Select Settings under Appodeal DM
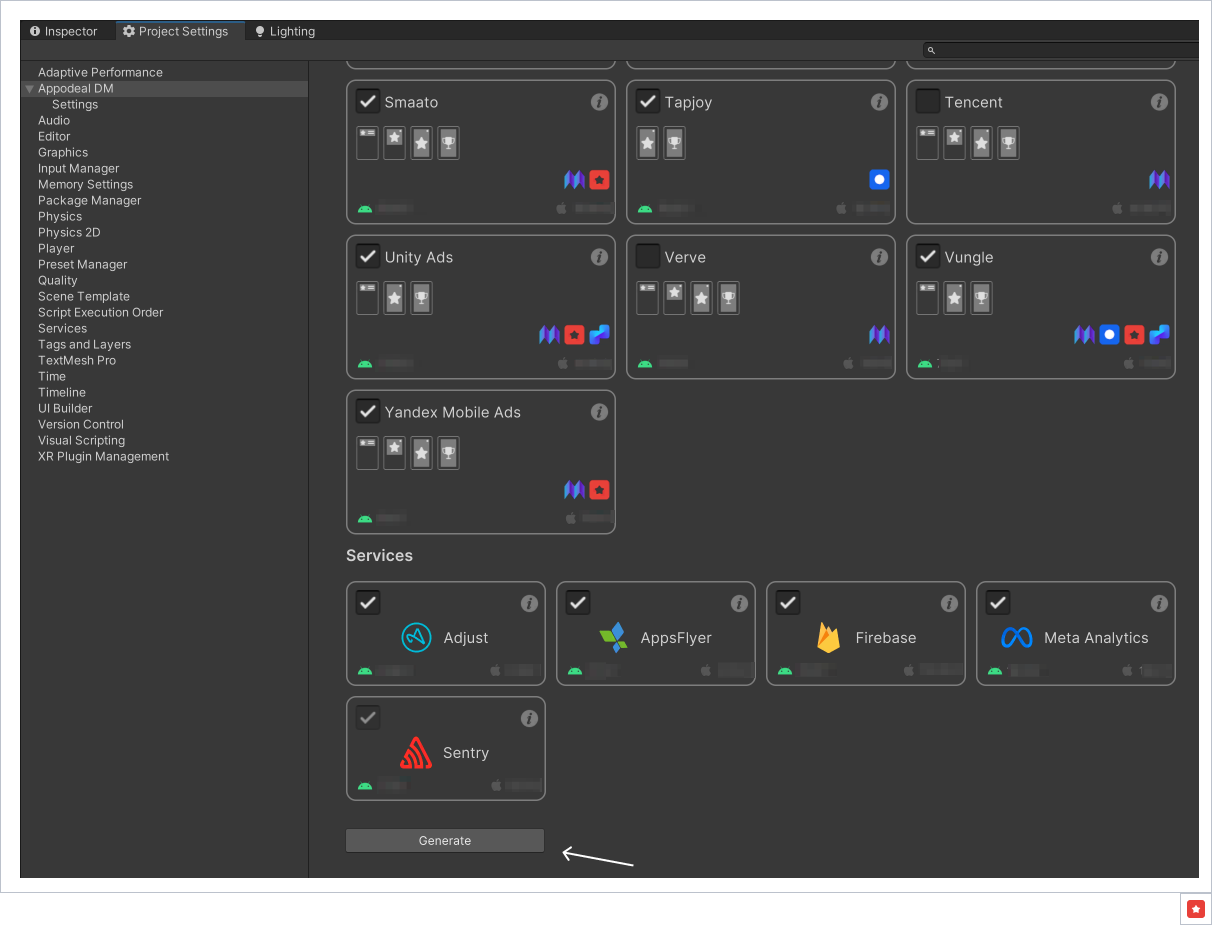This screenshot has width=1212, height=925. (75, 105)
